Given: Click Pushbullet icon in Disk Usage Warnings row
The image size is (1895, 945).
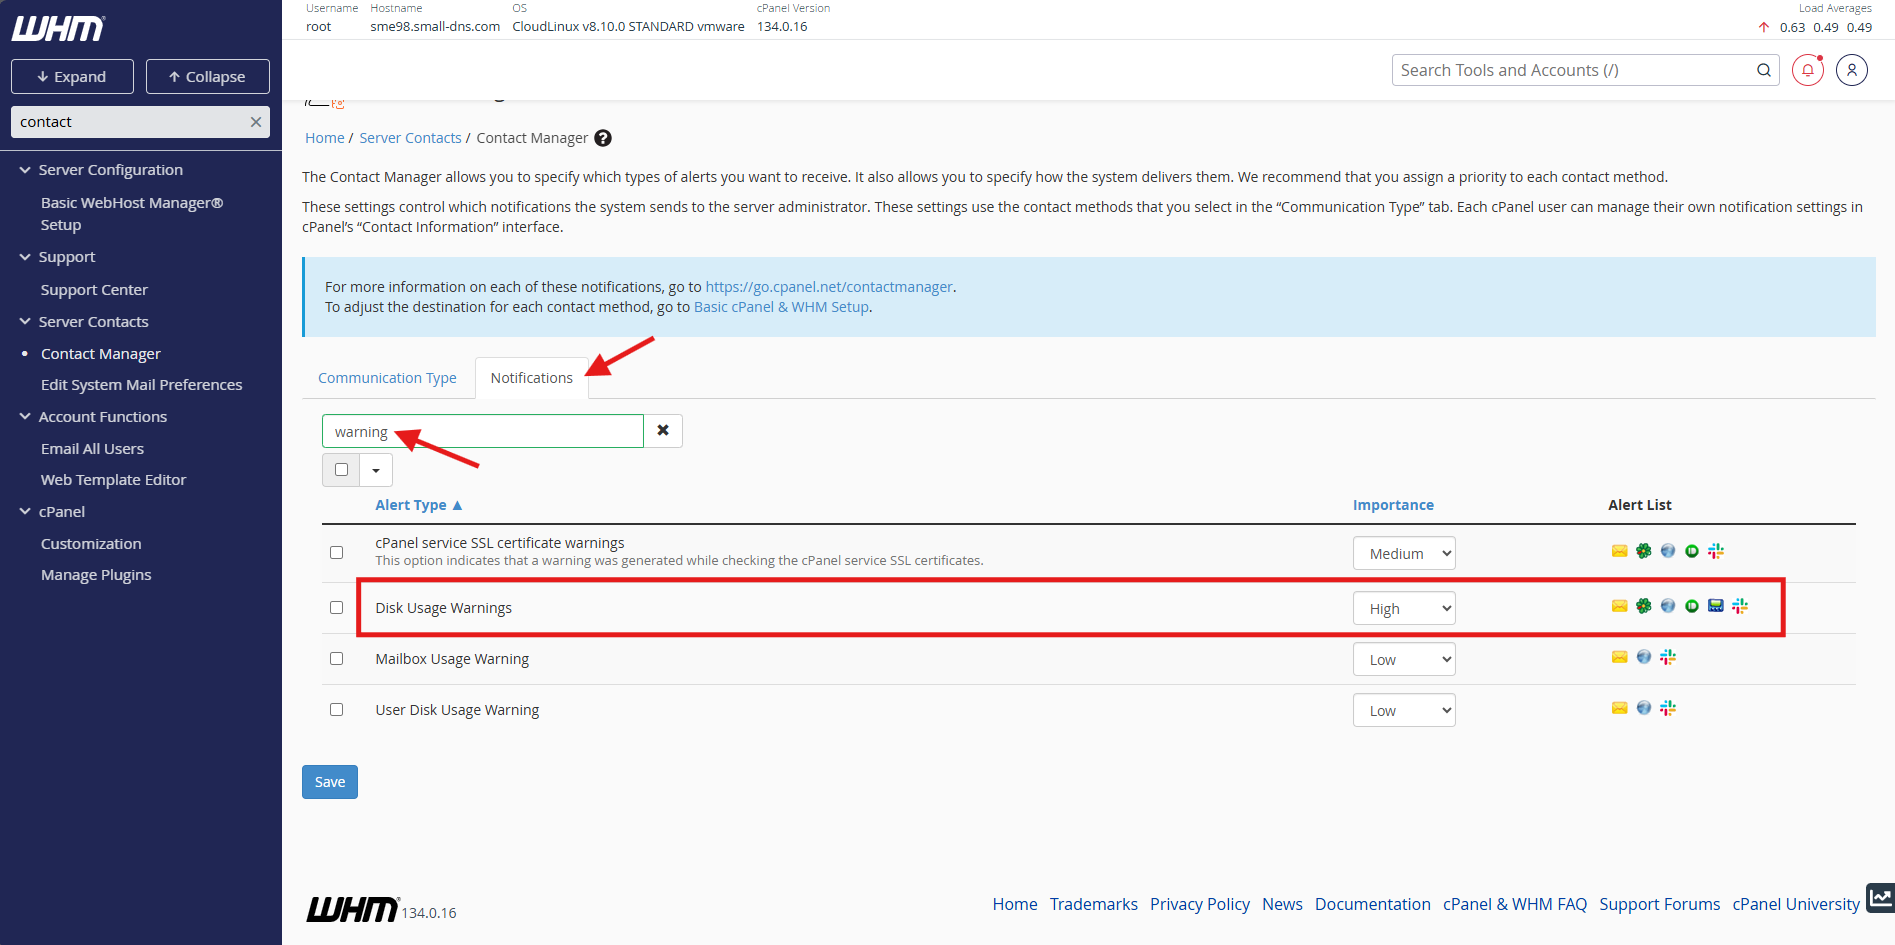Looking at the screenshot, I should tap(1691, 606).
